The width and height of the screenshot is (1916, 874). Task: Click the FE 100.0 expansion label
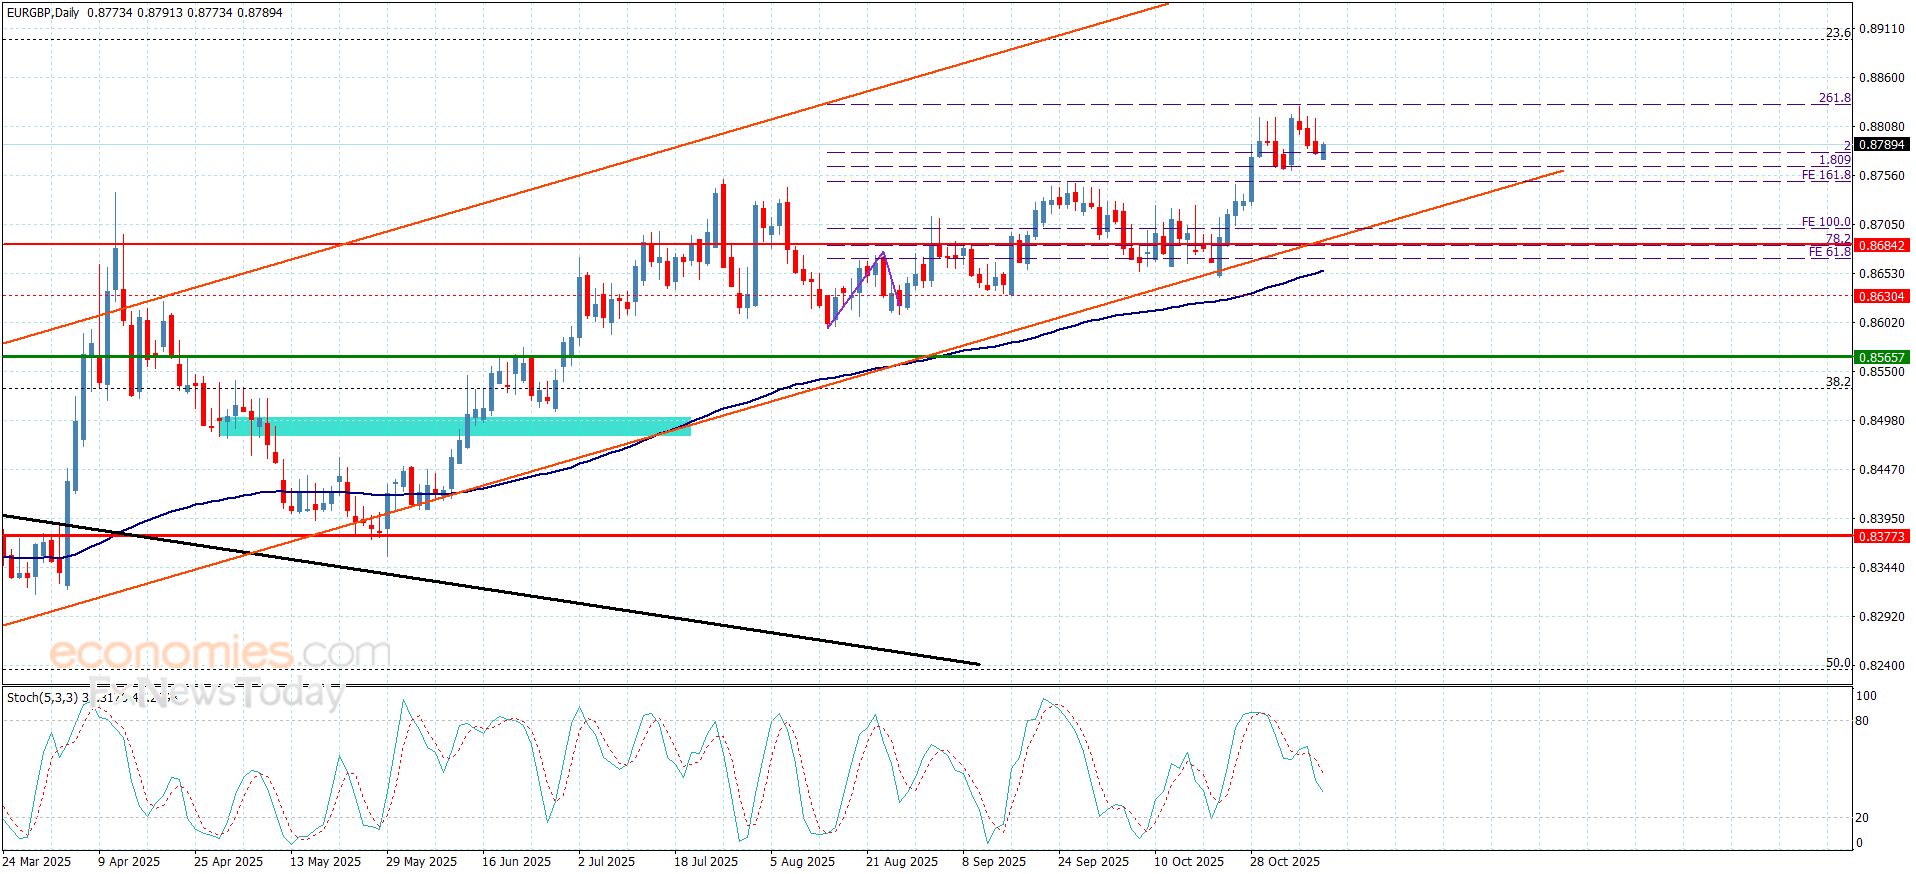coord(1826,222)
